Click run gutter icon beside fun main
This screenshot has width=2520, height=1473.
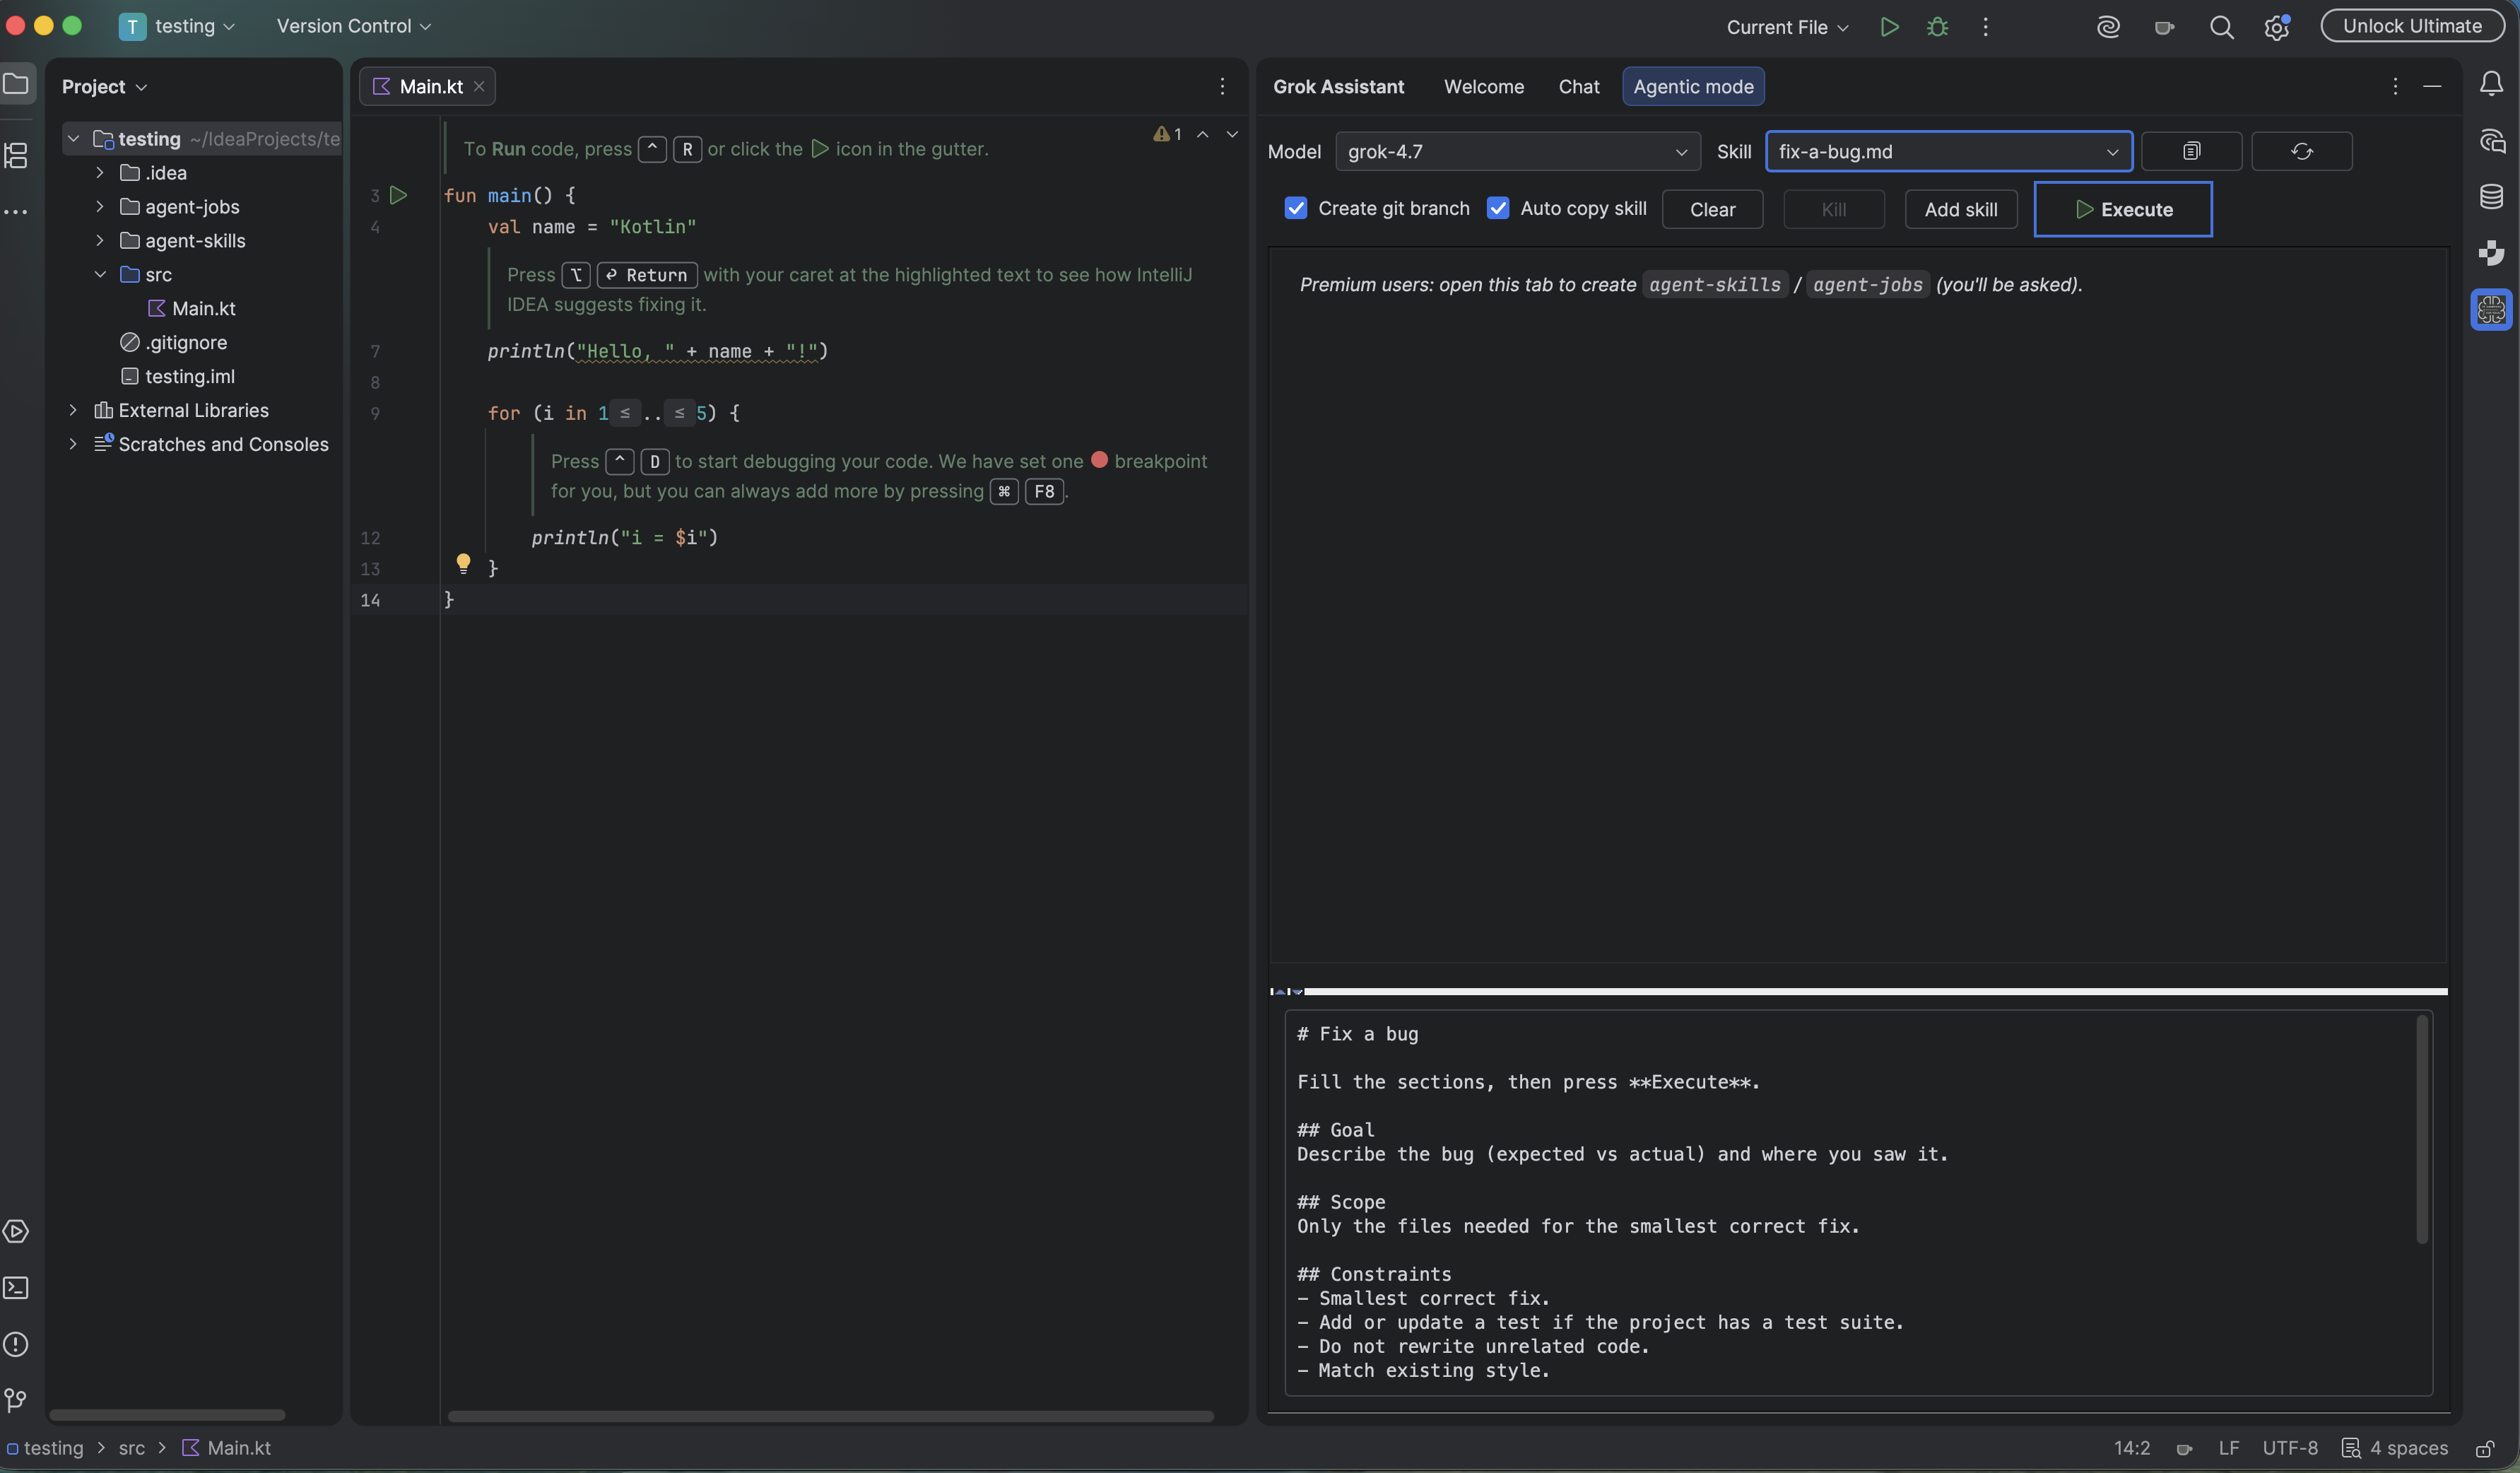click(398, 195)
